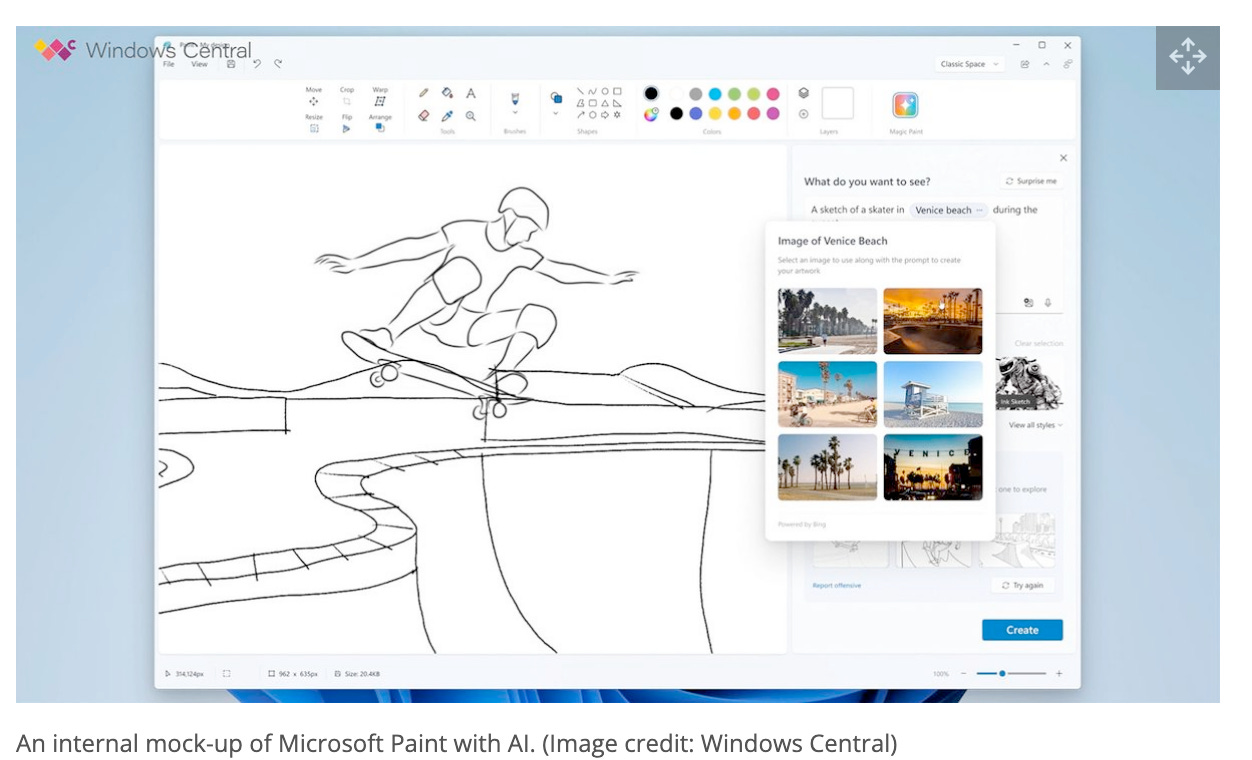Click the Resize tool icon

[x=314, y=128]
